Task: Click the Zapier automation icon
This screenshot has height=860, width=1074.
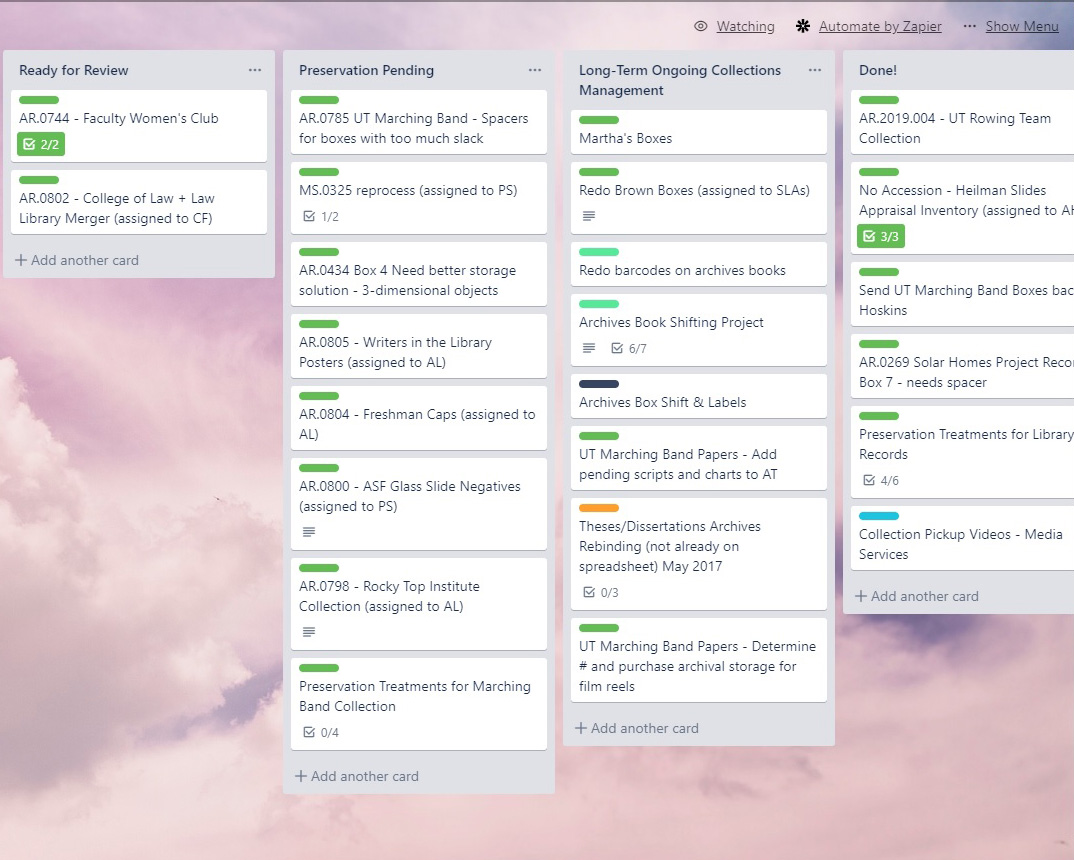Action: [803, 26]
